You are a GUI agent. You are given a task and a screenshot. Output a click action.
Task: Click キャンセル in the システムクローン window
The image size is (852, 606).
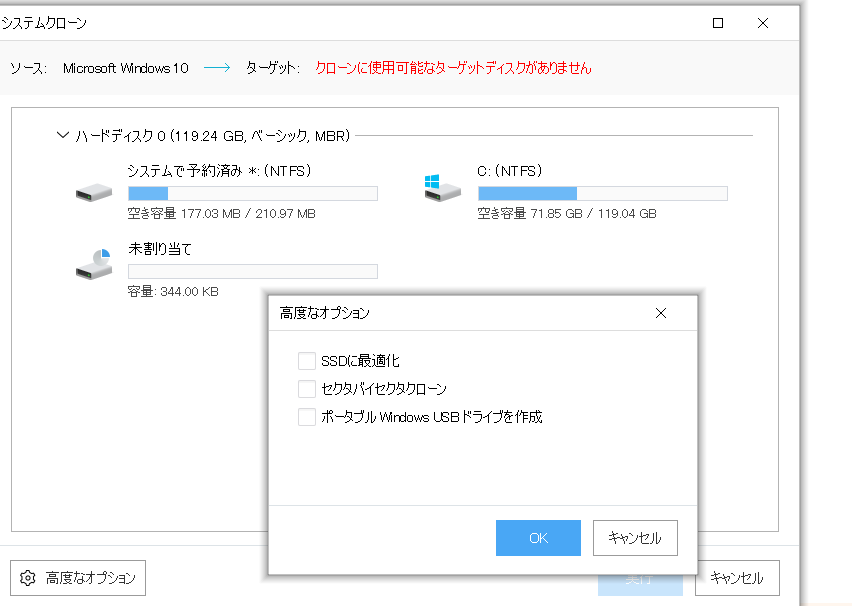(737, 578)
